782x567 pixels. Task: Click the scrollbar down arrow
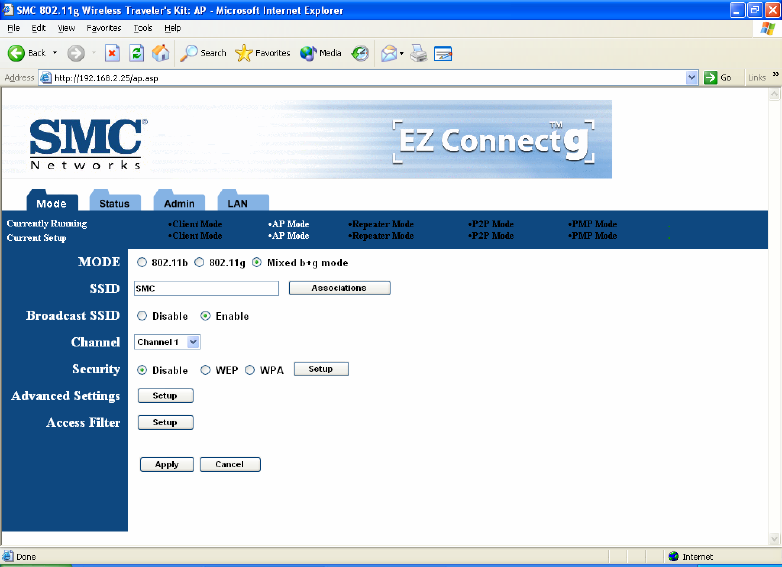coord(775,539)
